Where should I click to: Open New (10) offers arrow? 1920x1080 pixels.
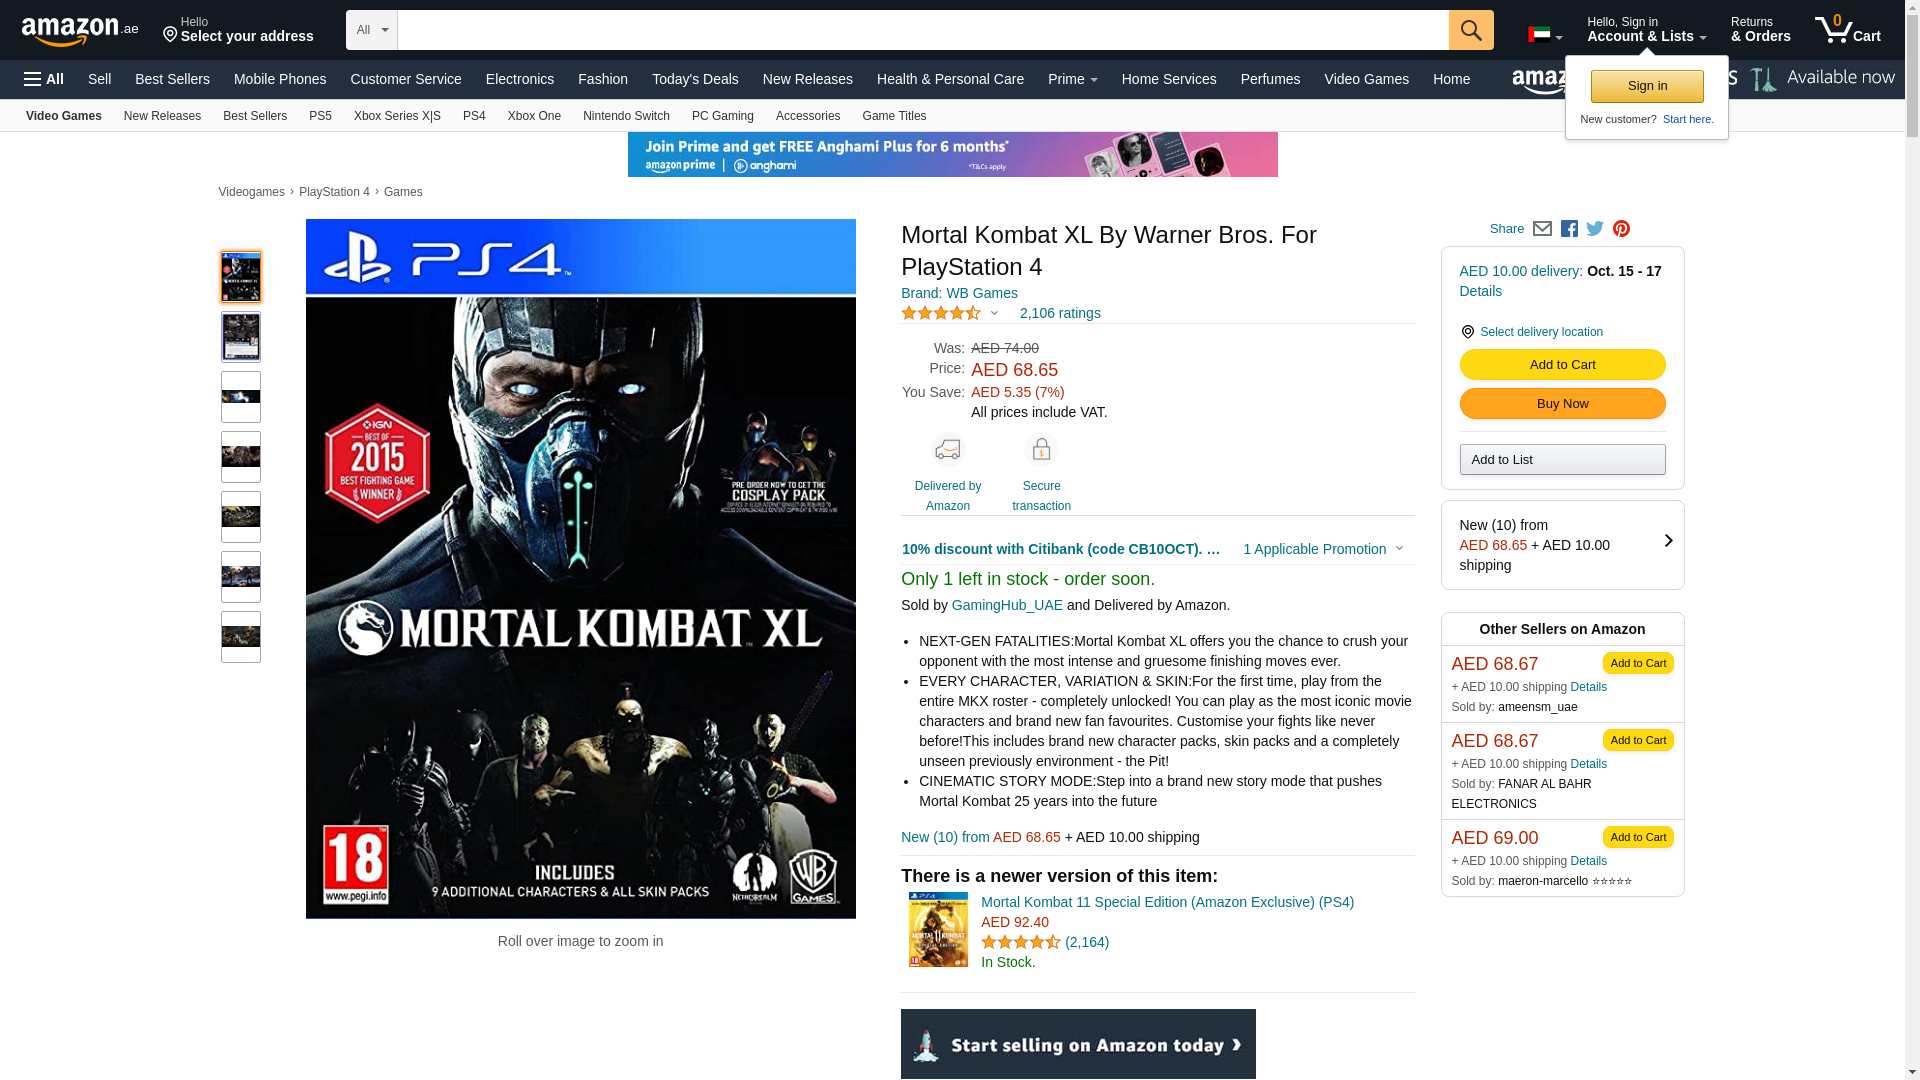(x=1668, y=541)
